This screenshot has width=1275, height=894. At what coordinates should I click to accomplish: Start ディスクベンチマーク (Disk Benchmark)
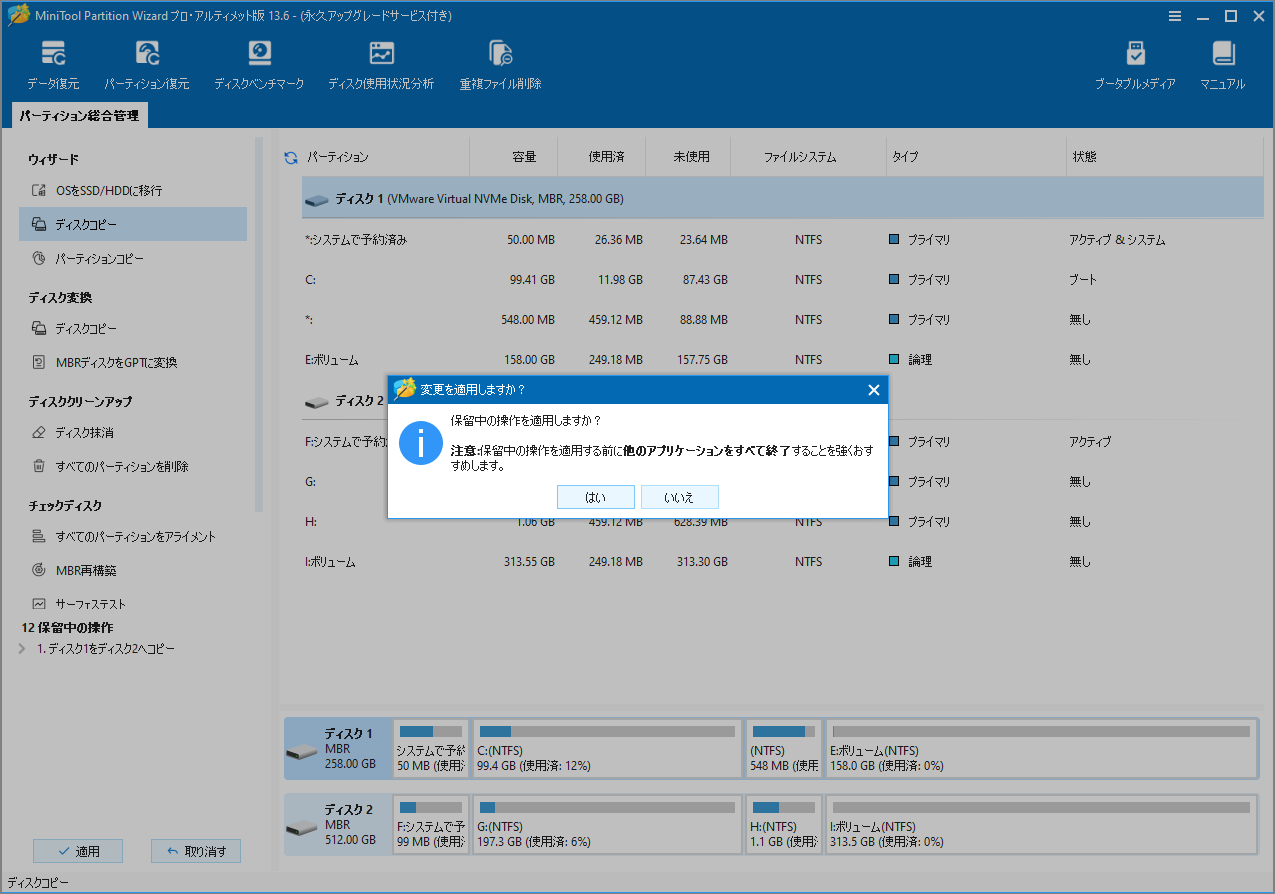click(x=259, y=62)
